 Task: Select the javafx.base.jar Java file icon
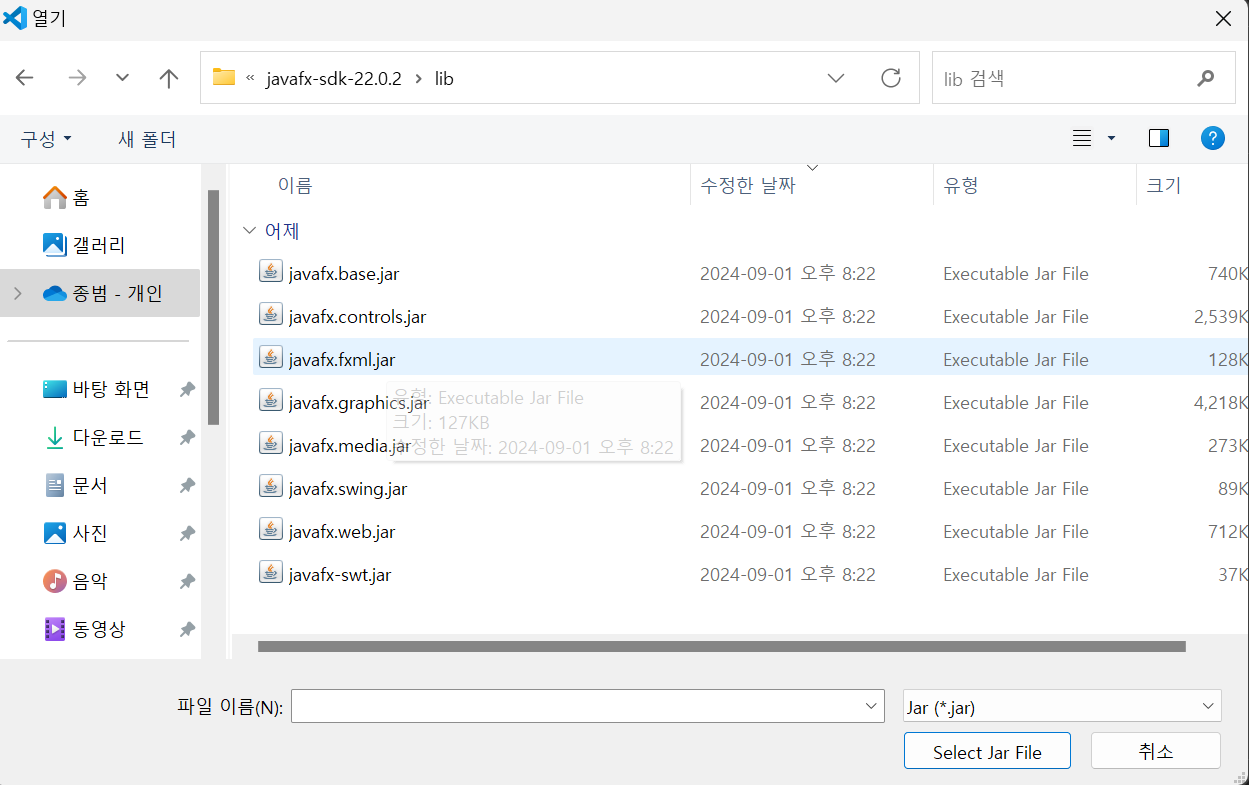pos(270,272)
